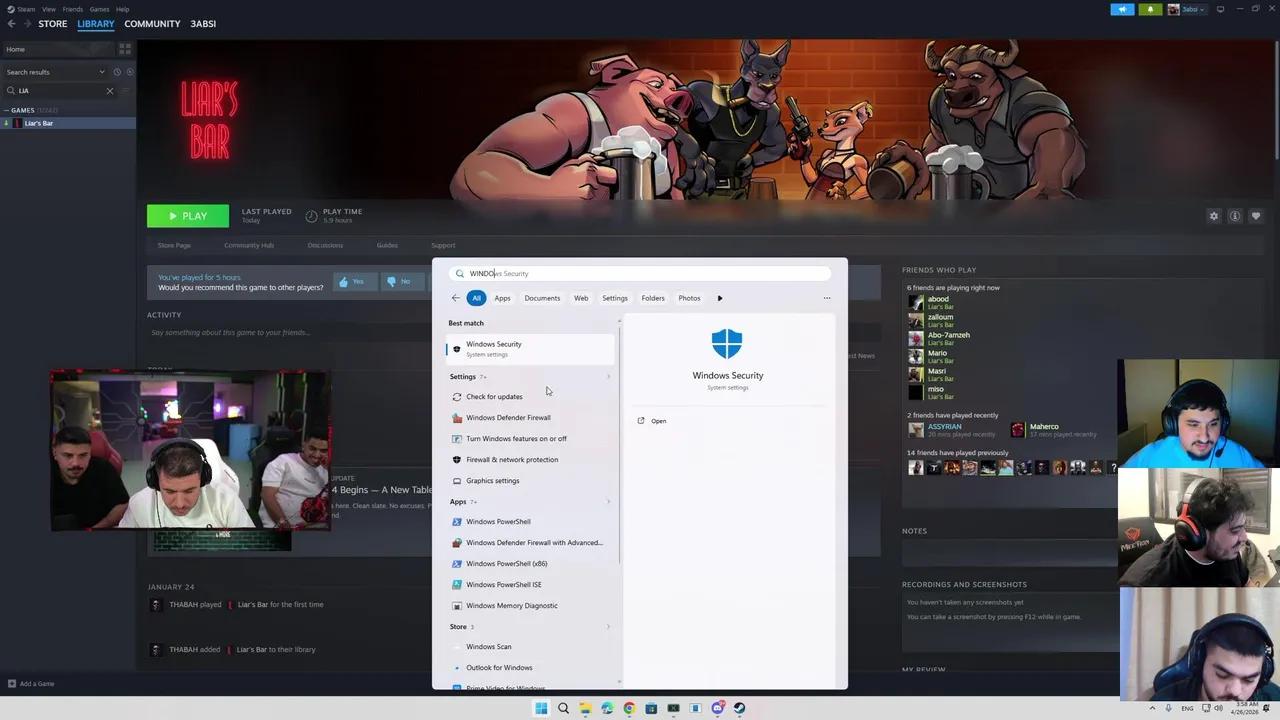The width and height of the screenshot is (1280, 720).
Task: Expand the Search results dropdown
Action: (x=55, y=72)
